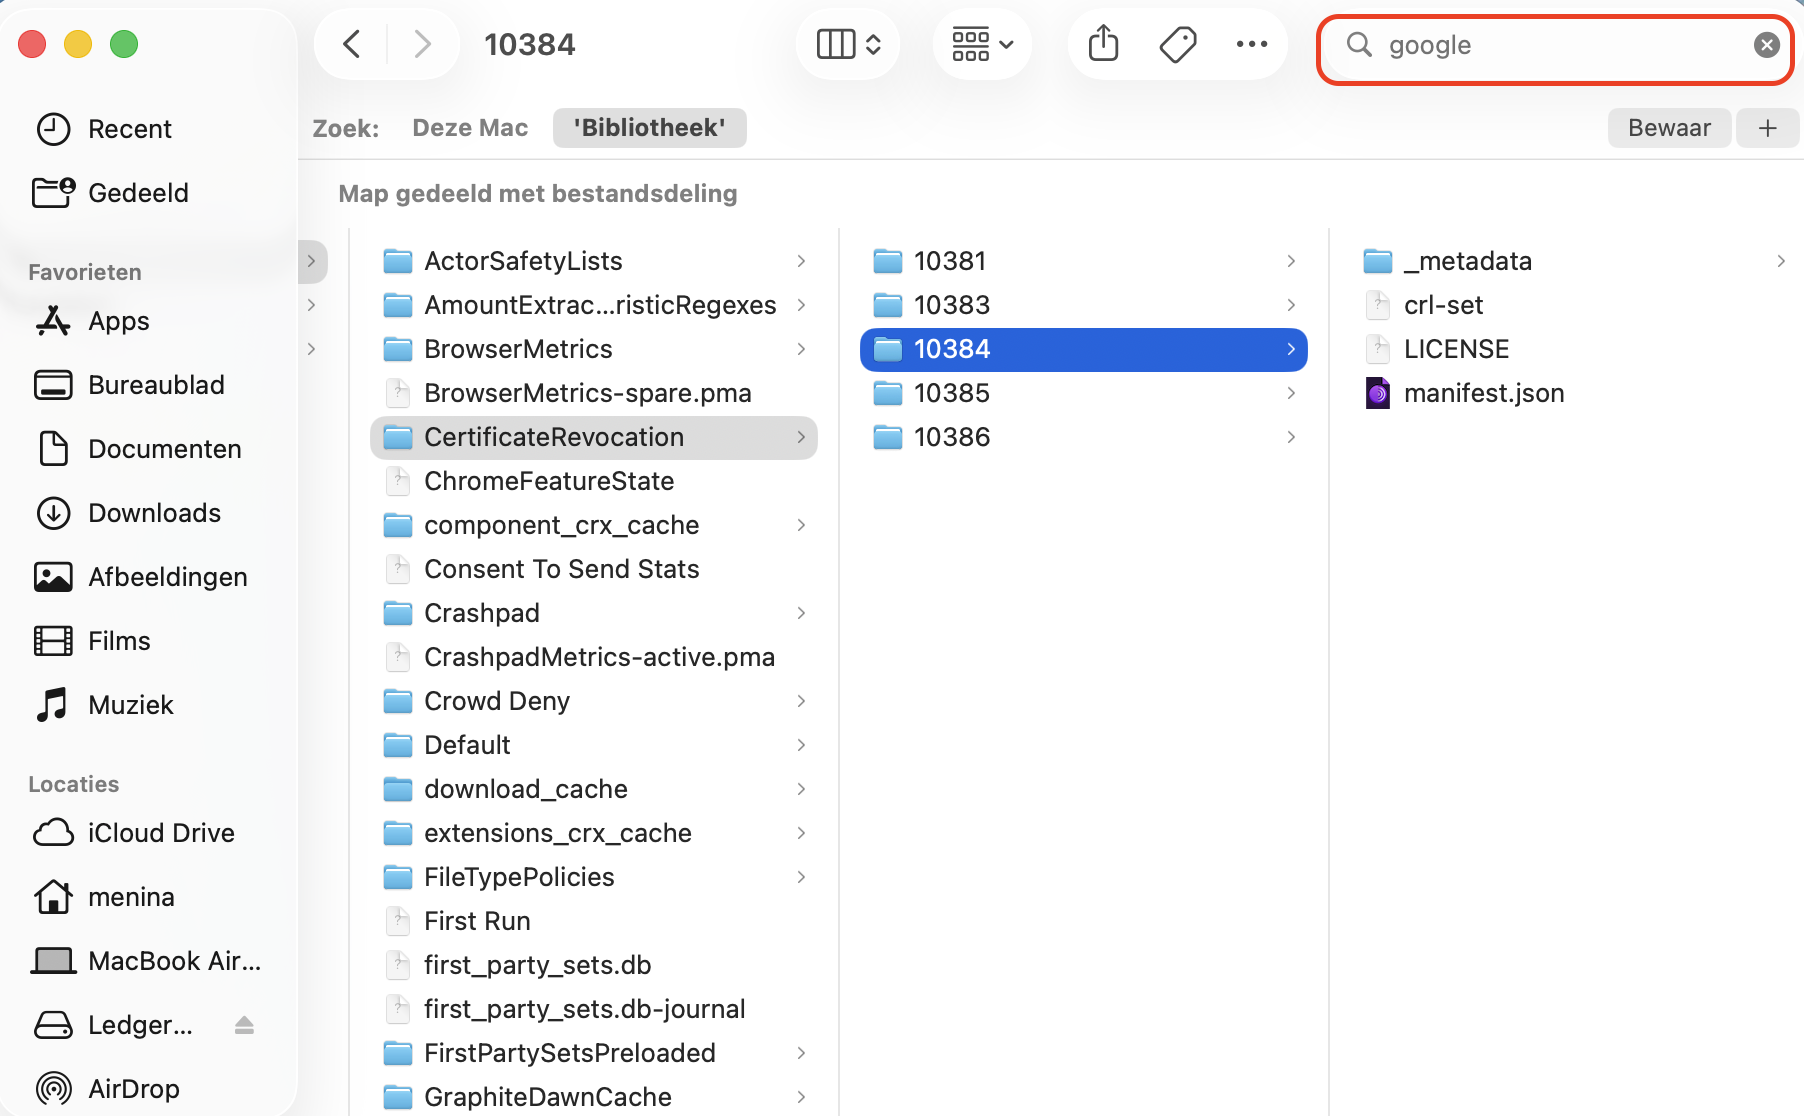
Task: Expand the Crashpad folder chevron
Action: point(801,612)
